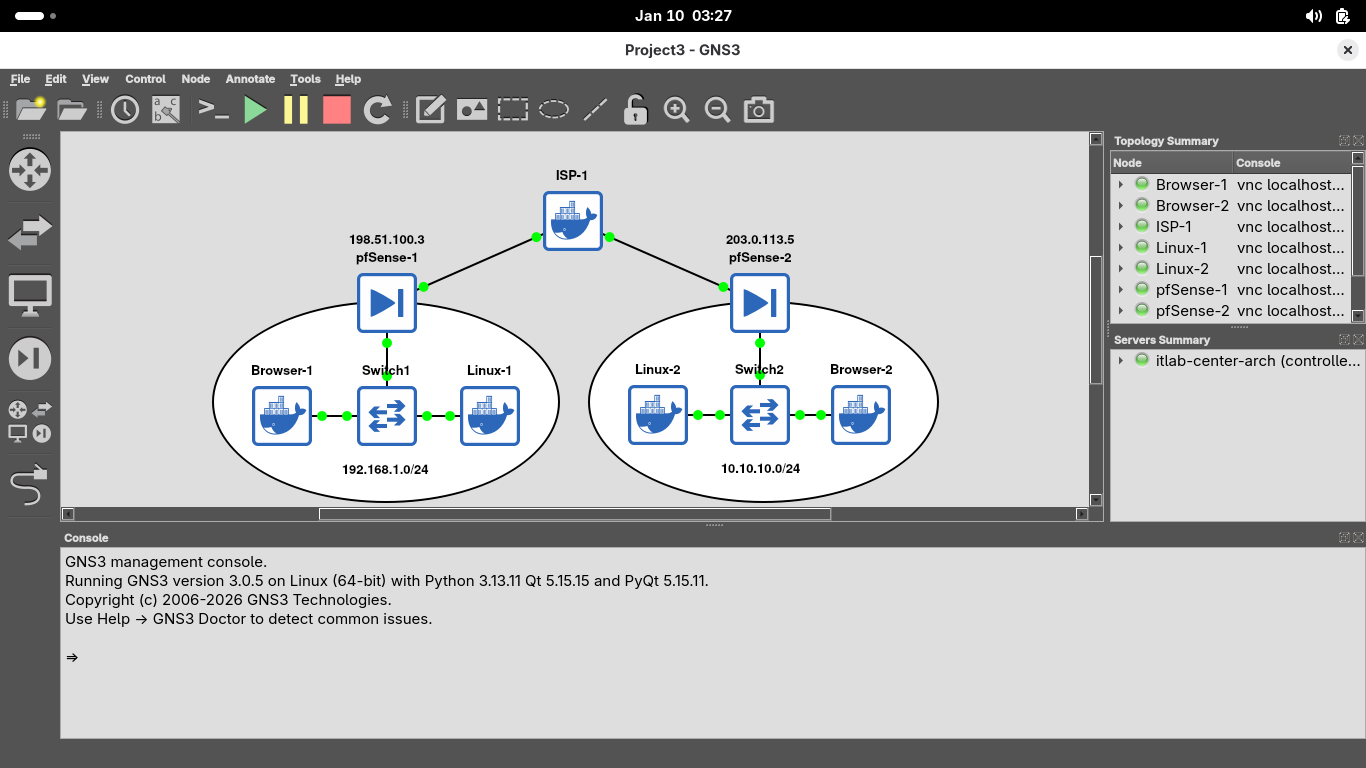Toggle pause on all nodes
This screenshot has width=1366, height=768.
(x=296, y=110)
